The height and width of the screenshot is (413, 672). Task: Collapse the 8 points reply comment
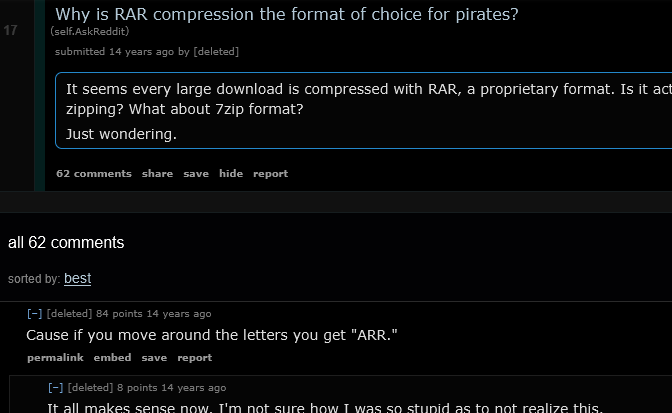[x=56, y=388]
